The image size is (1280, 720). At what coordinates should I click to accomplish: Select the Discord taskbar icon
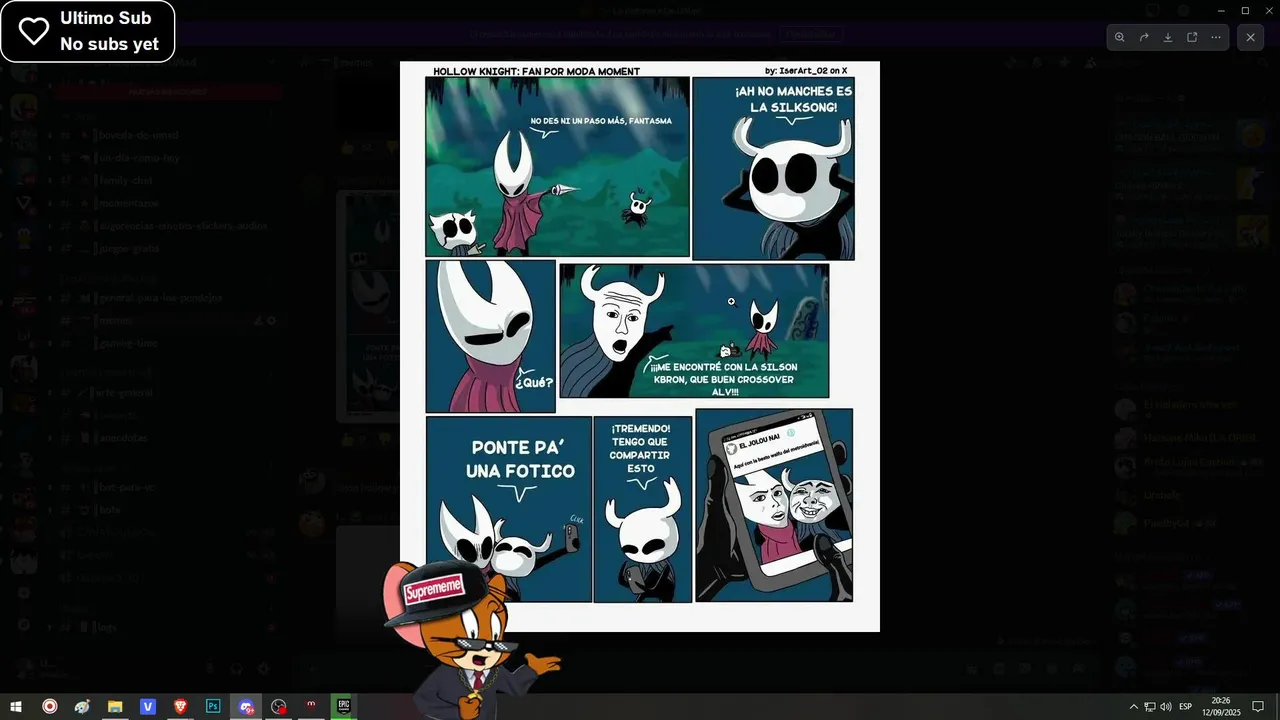click(x=246, y=706)
